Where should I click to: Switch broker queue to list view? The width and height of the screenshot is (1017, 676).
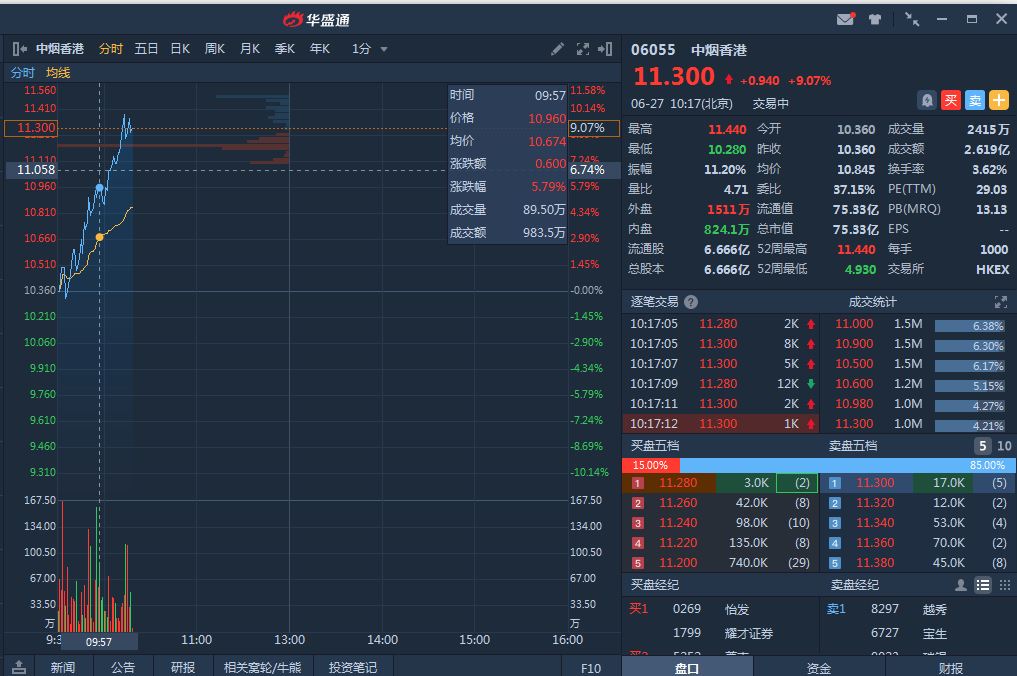[983, 585]
